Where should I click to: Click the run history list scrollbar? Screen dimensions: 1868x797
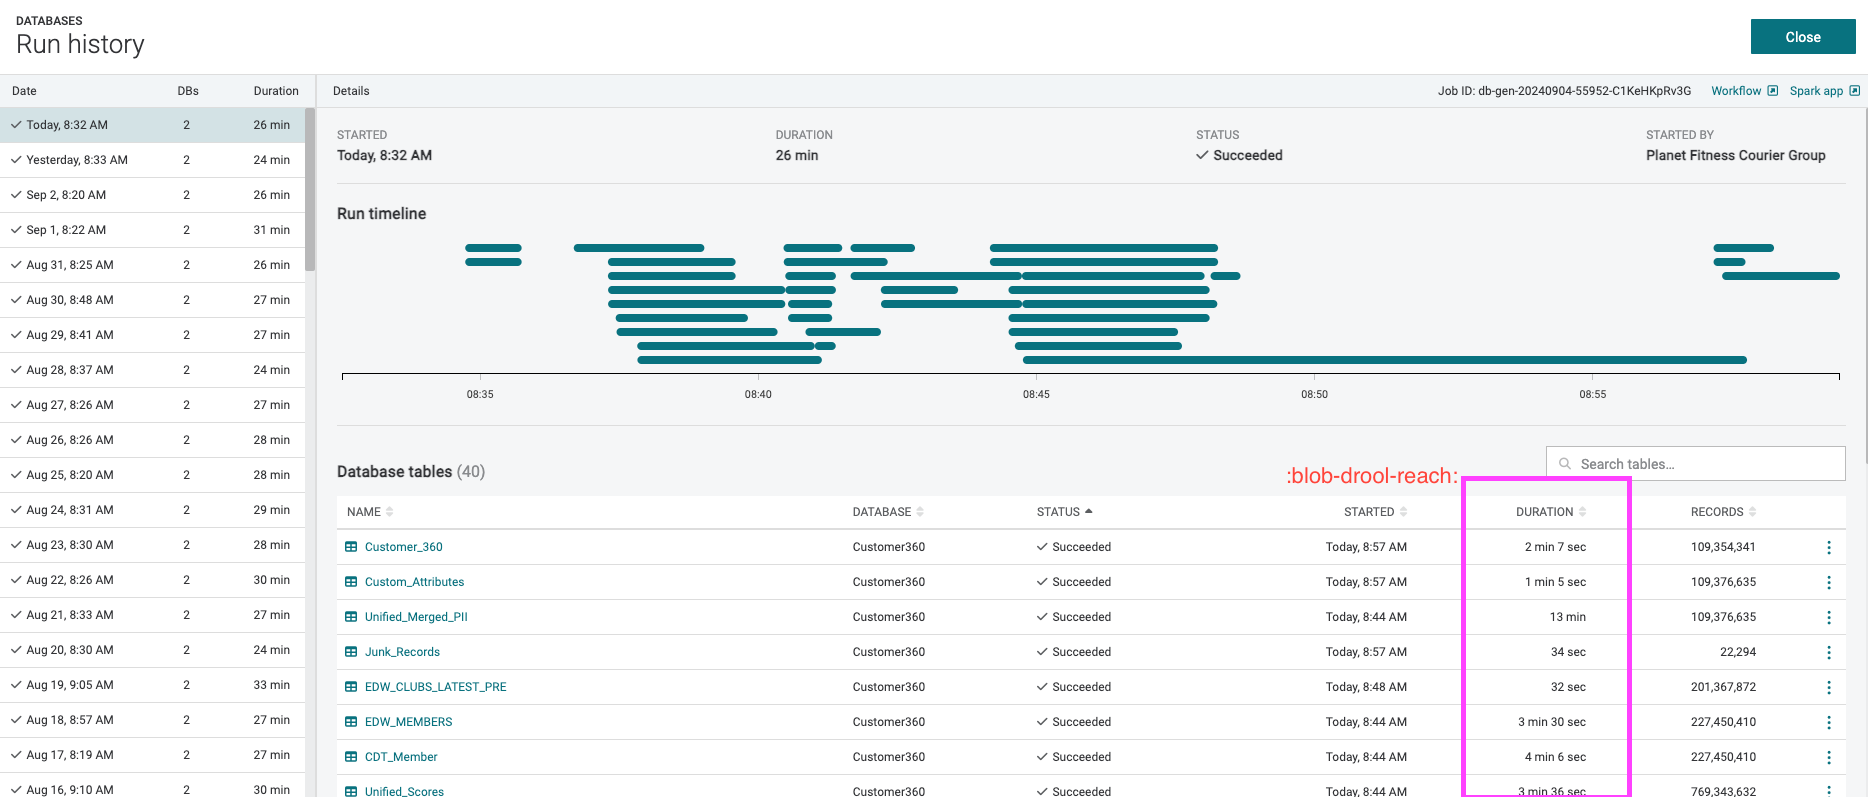[x=310, y=190]
